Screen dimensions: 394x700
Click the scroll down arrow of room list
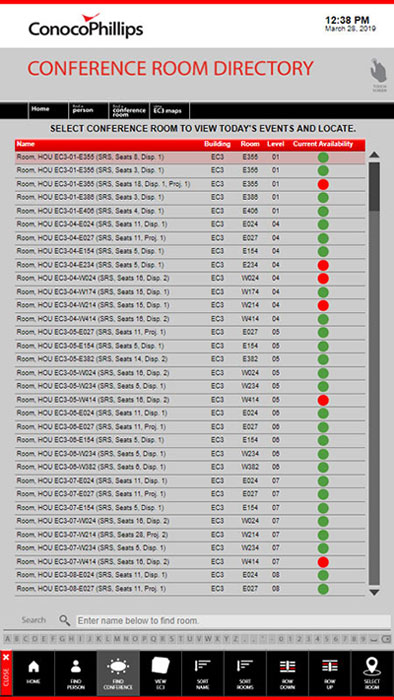click(x=374, y=592)
